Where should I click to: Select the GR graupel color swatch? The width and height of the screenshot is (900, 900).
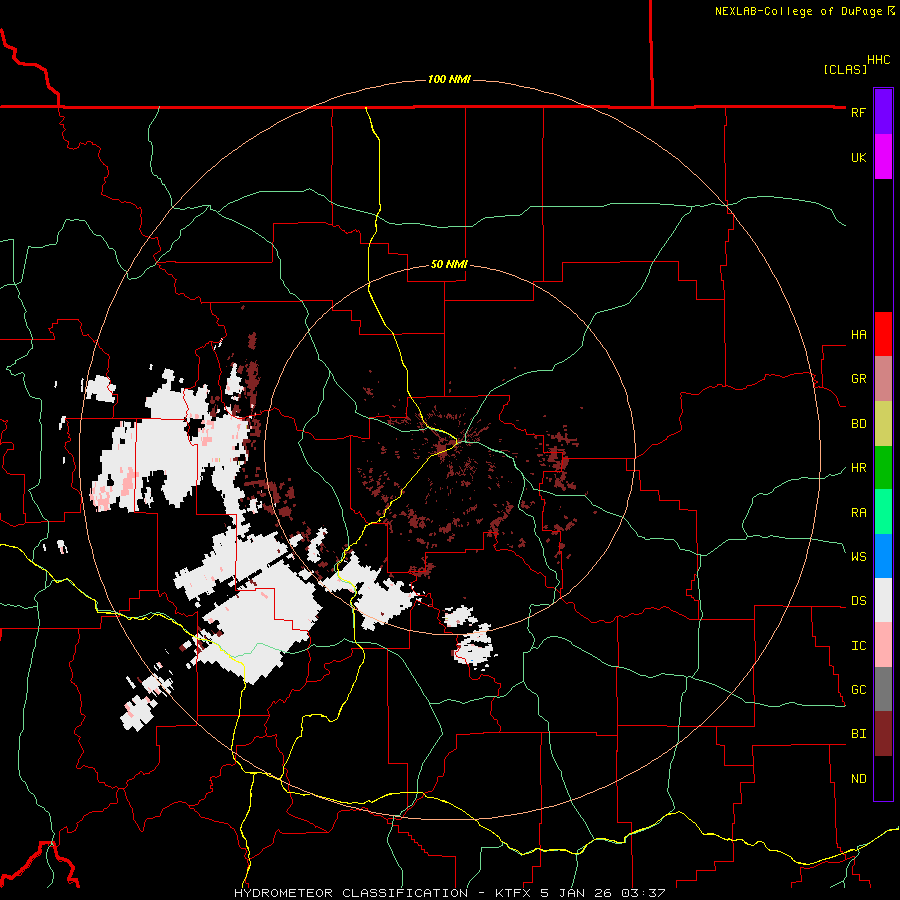pos(883,379)
